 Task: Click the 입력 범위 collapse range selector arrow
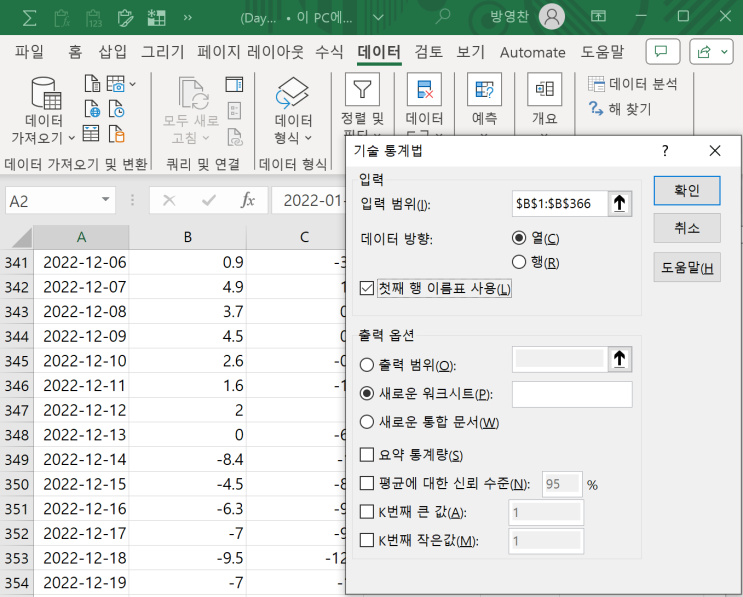(x=621, y=204)
